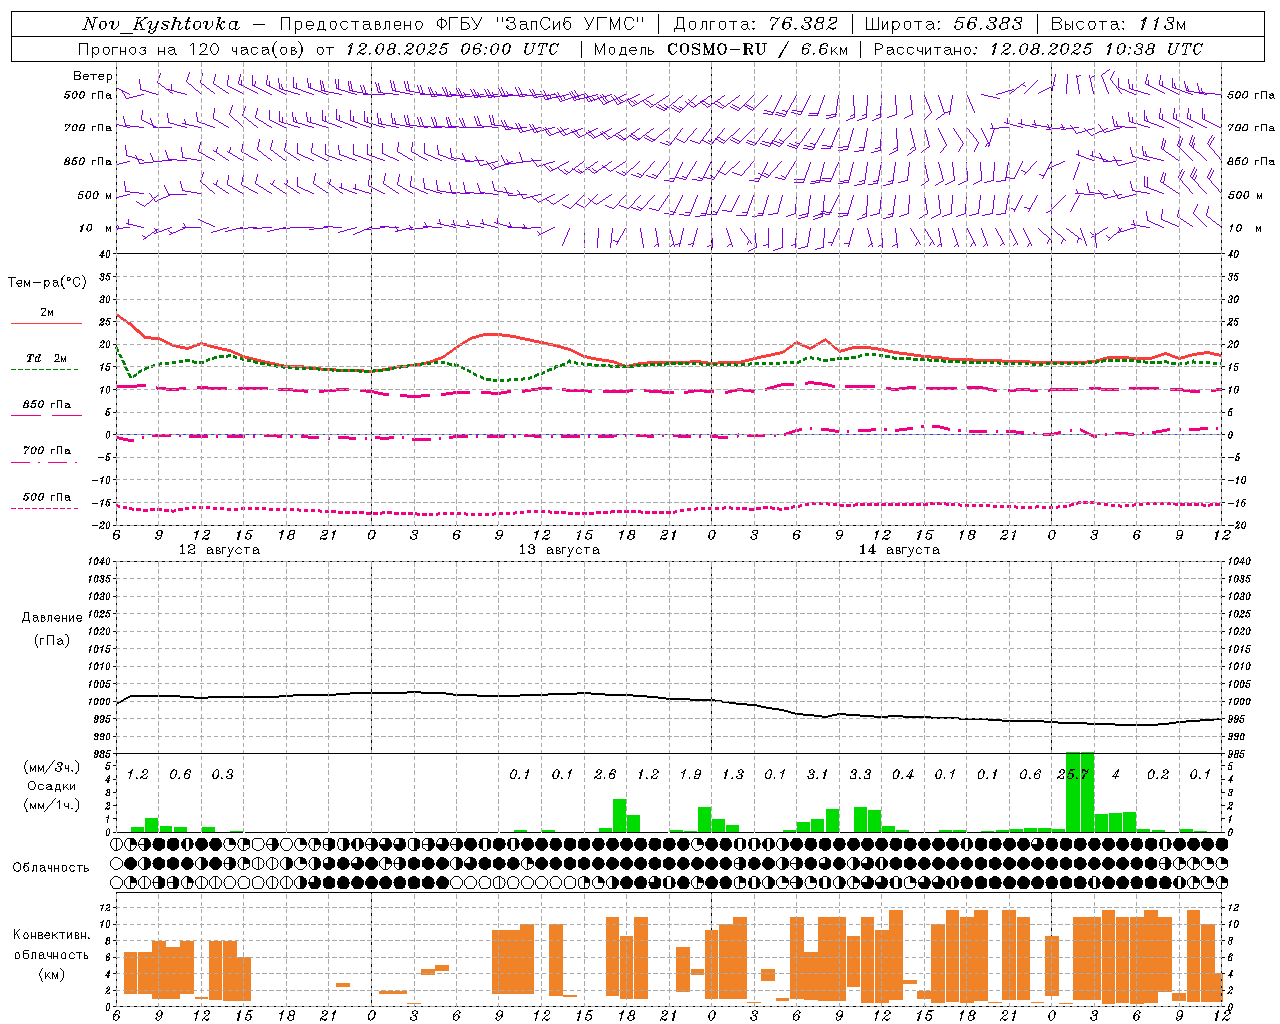Click the '12 августа' date label
The image size is (1280, 1024).
pyautogui.click(x=219, y=550)
